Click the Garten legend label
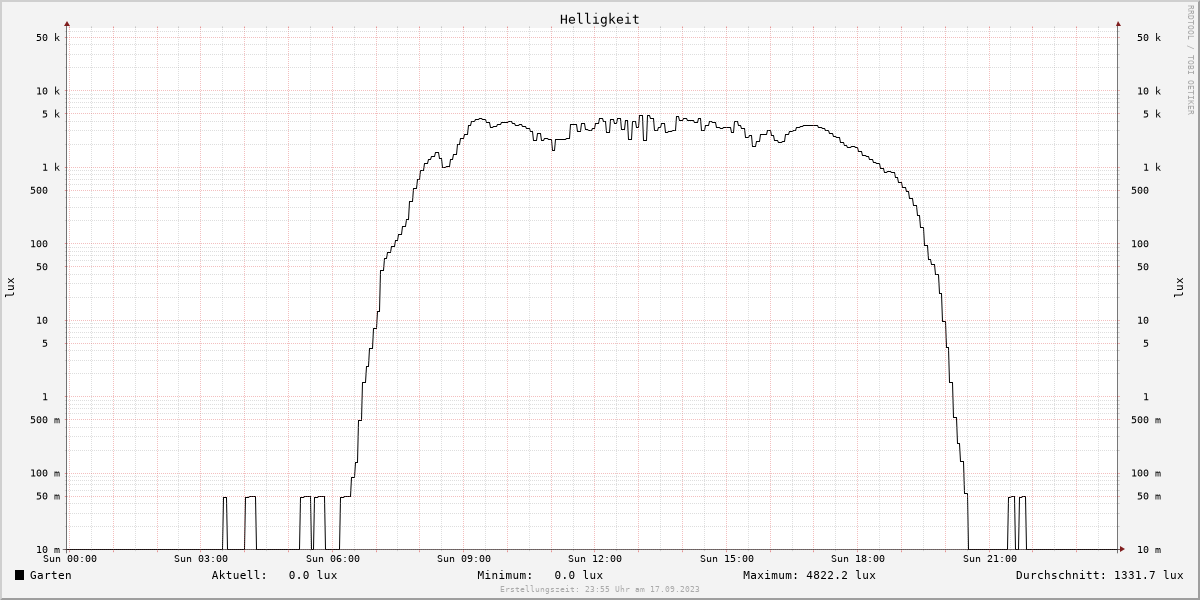1200x600 pixels. pos(50,575)
